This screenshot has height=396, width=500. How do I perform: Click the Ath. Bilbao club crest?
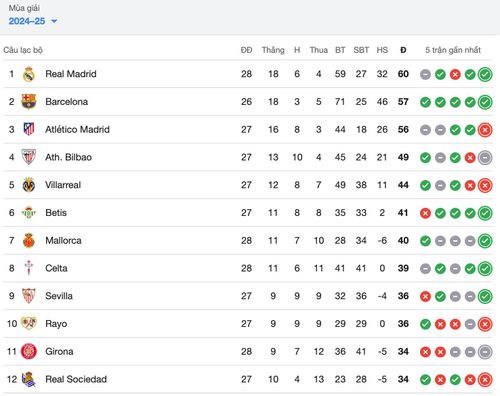point(29,157)
